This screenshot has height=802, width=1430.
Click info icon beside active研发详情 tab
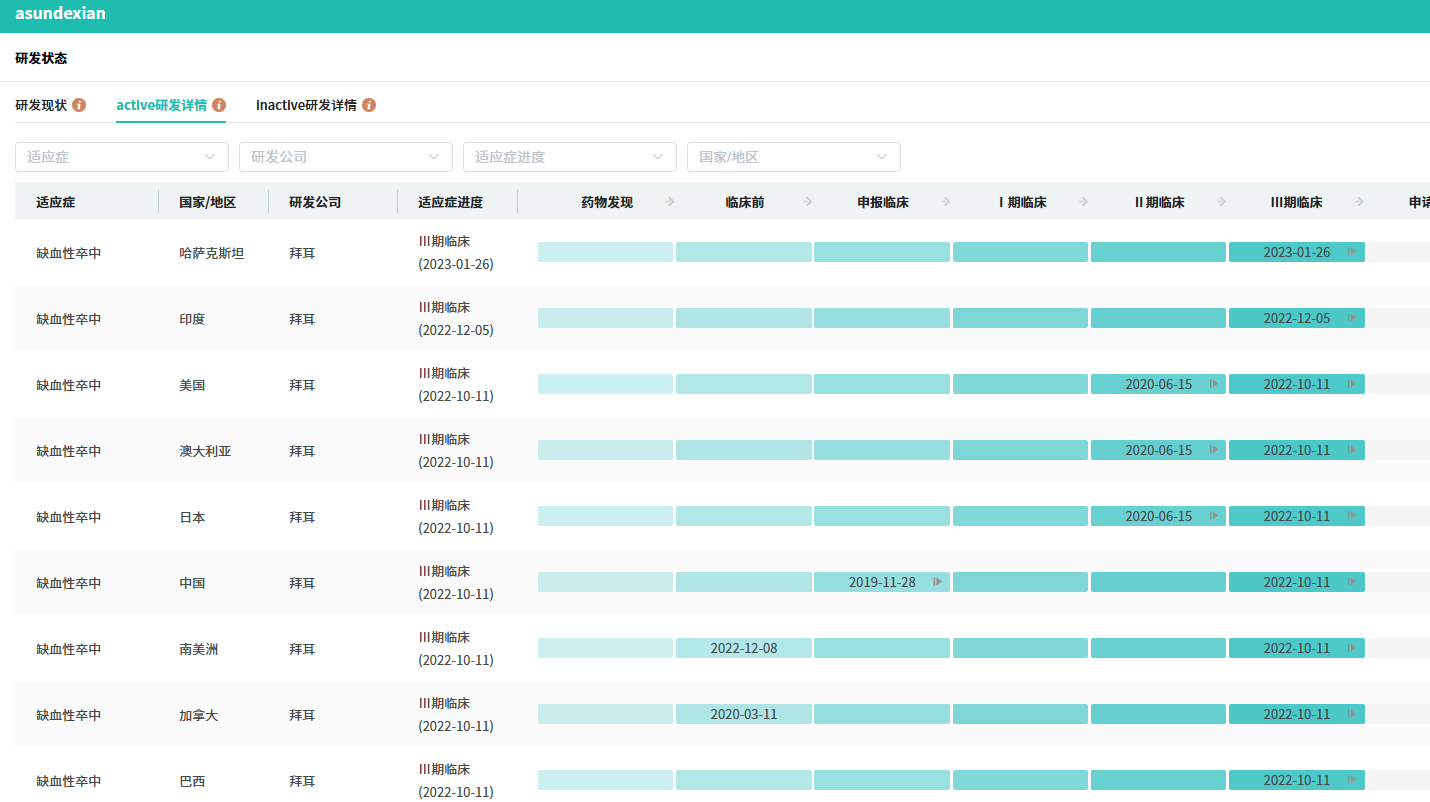click(x=219, y=105)
